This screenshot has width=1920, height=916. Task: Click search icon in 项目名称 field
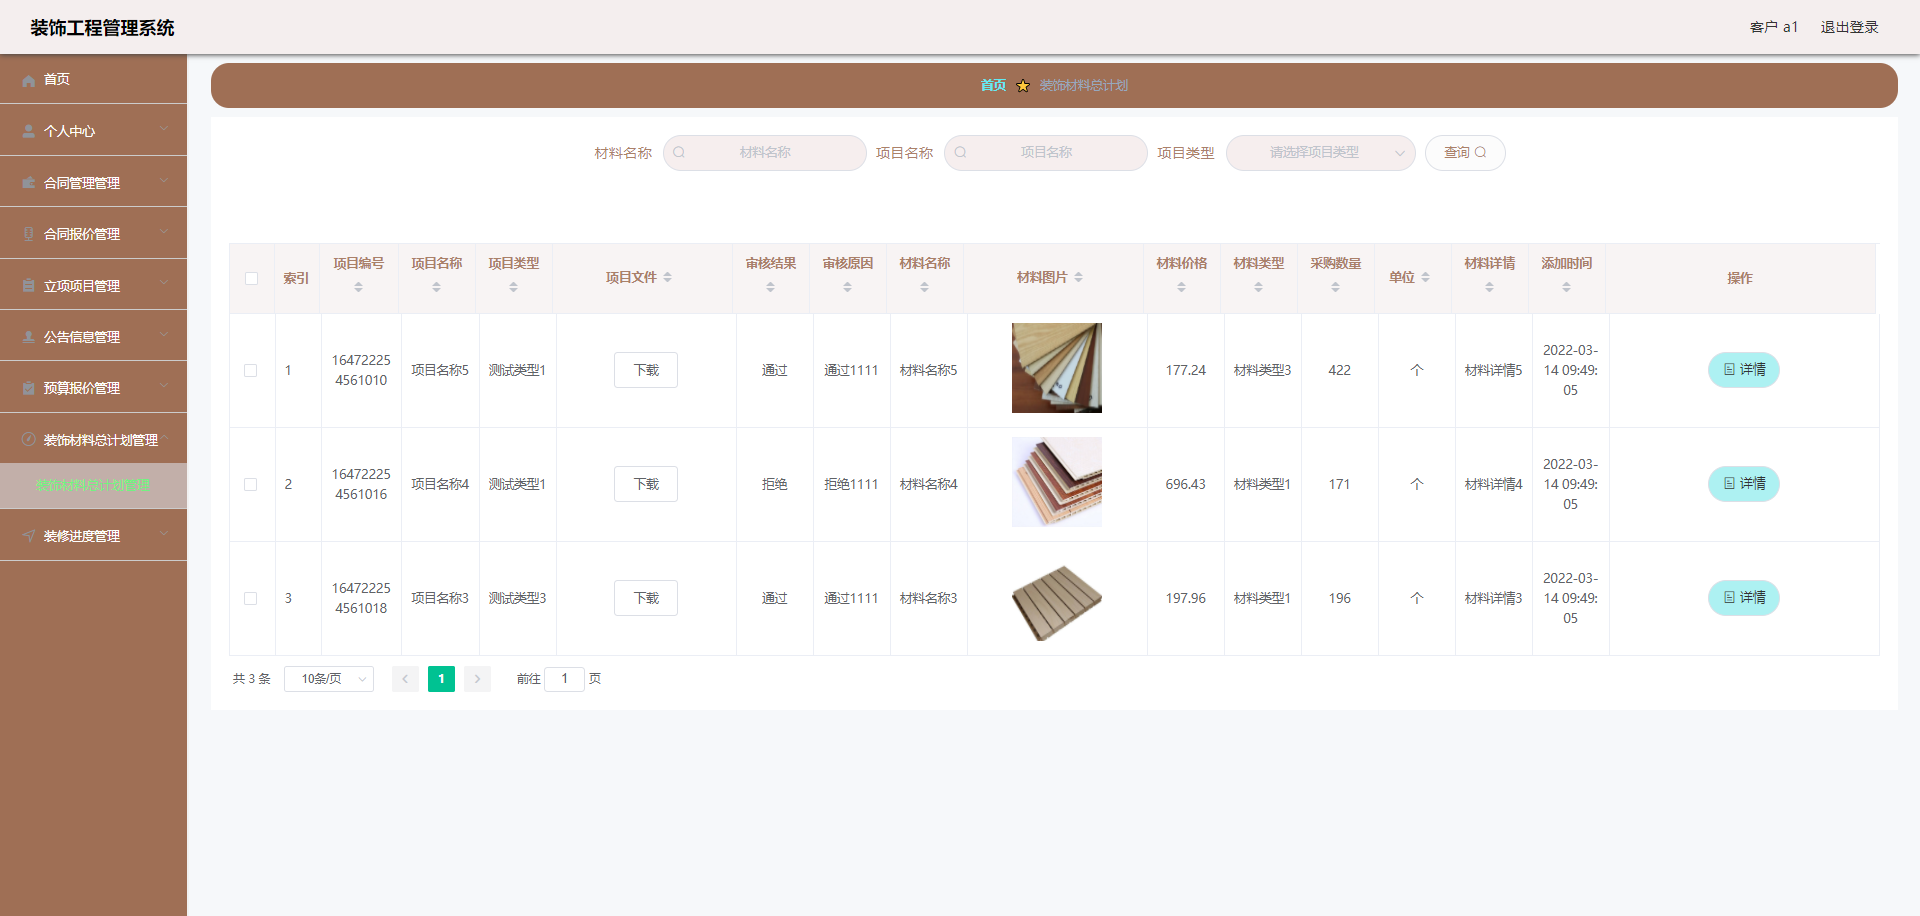click(961, 153)
